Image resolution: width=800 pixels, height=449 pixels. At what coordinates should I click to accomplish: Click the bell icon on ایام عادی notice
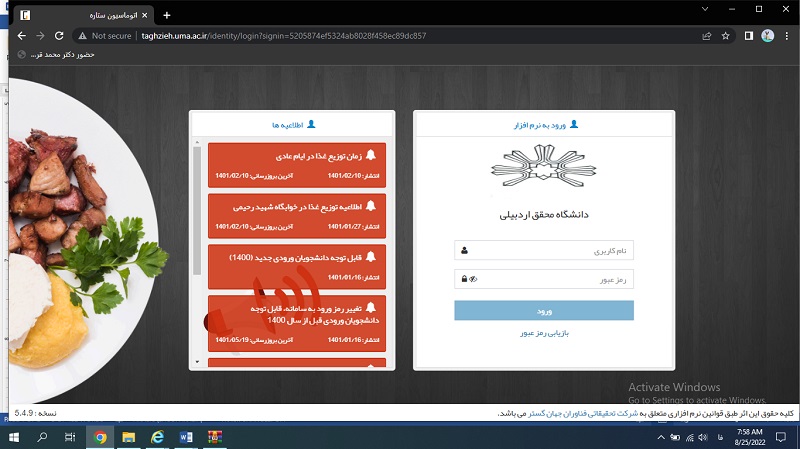click(x=371, y=155)
